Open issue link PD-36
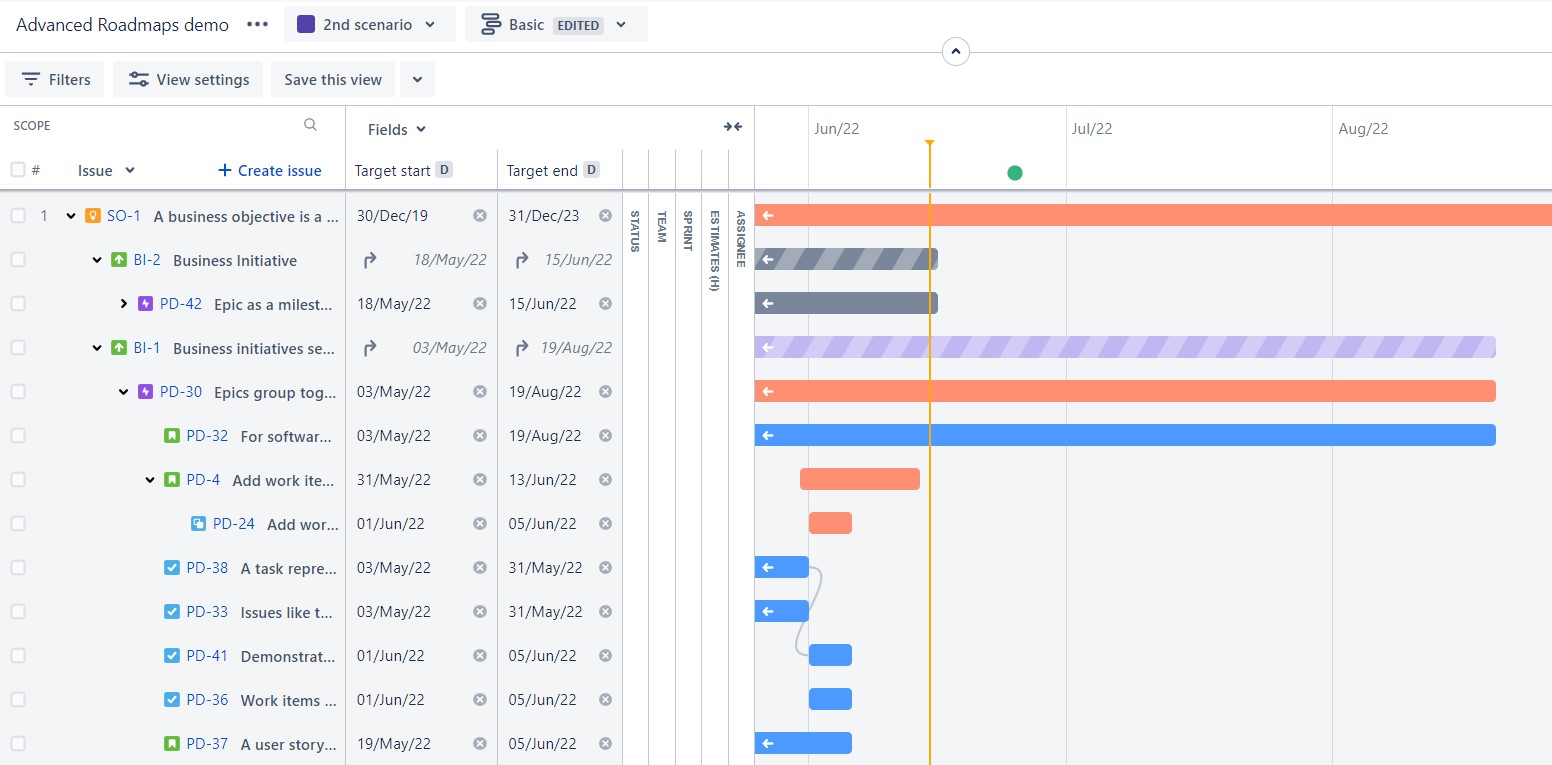Viewport: 1552px width, 765px height. (207, 700)
